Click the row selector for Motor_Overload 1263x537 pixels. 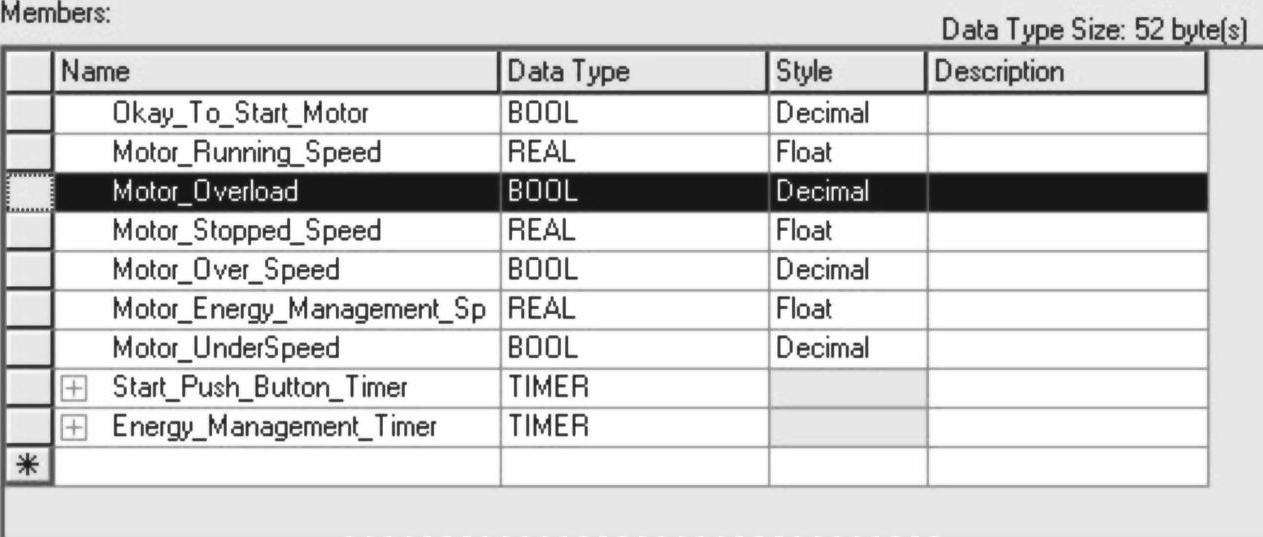[x=30, y=190]
